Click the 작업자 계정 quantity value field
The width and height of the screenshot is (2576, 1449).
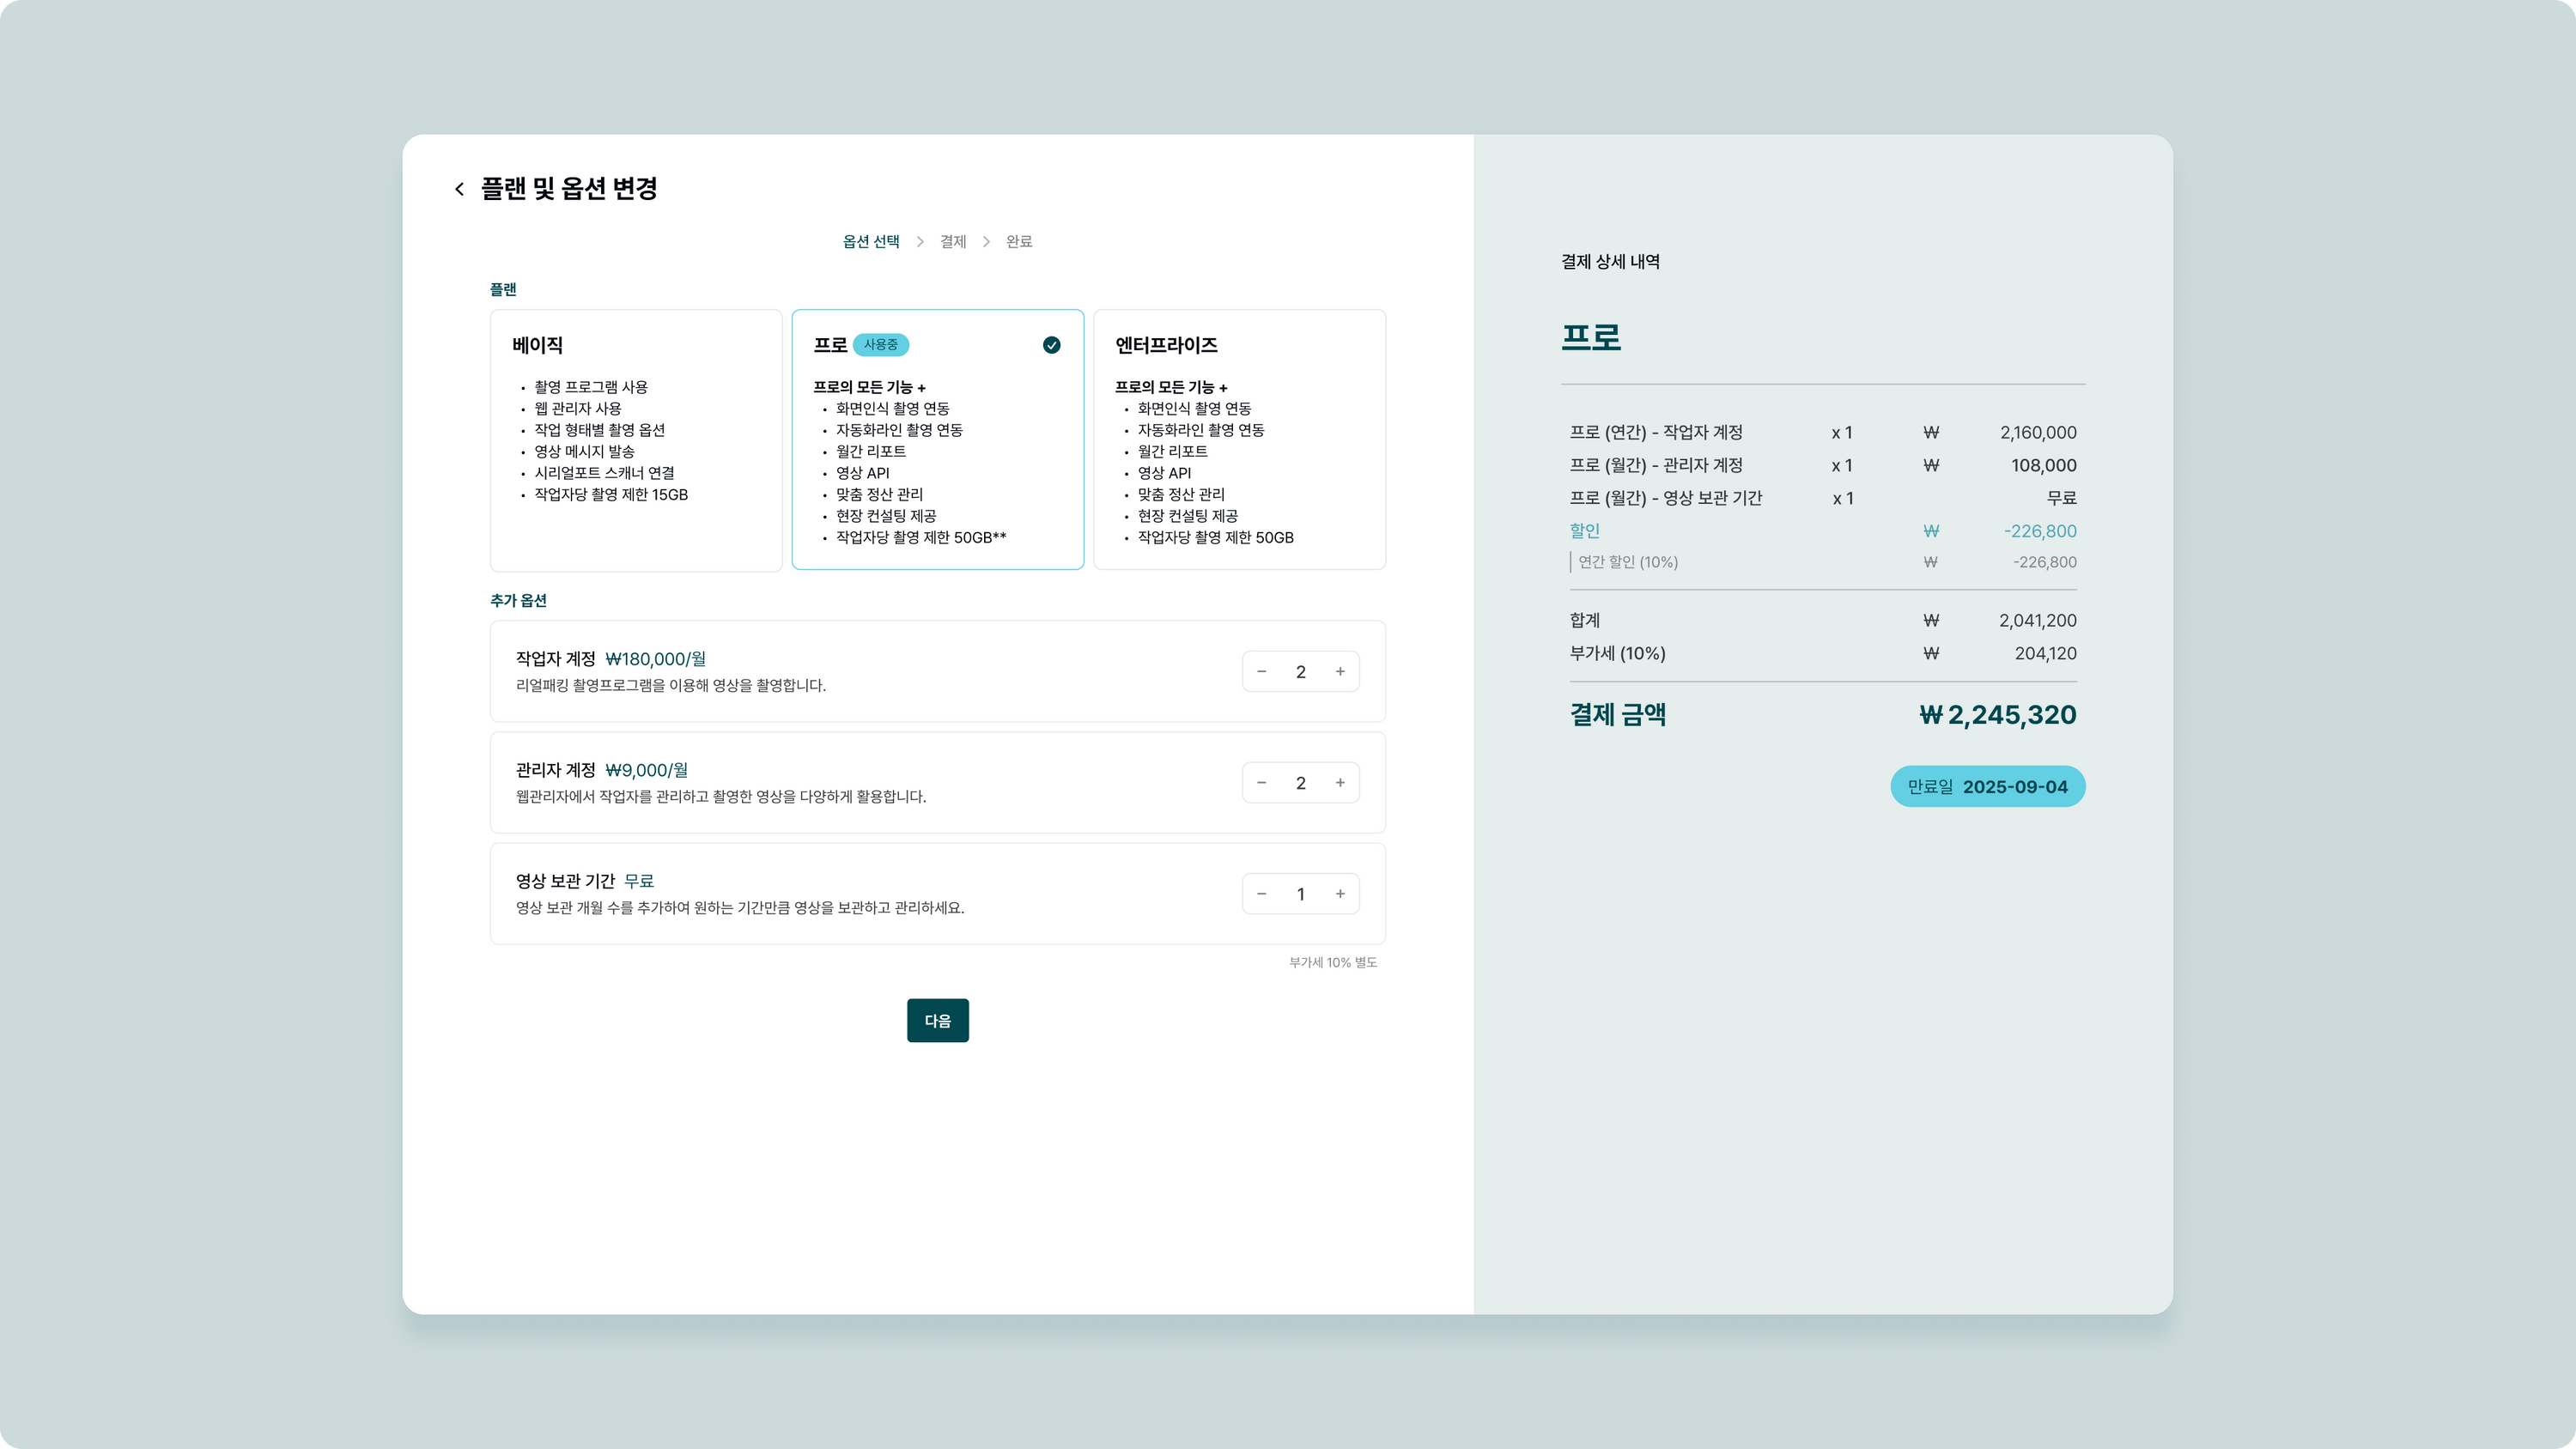point(1300,672)
